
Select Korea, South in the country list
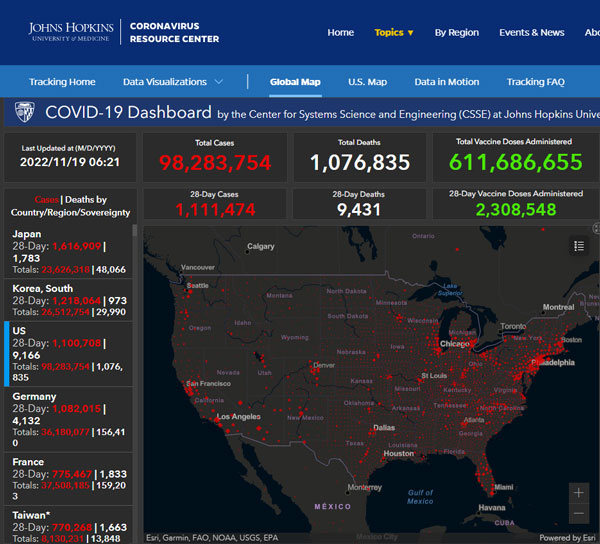point(68,300)
